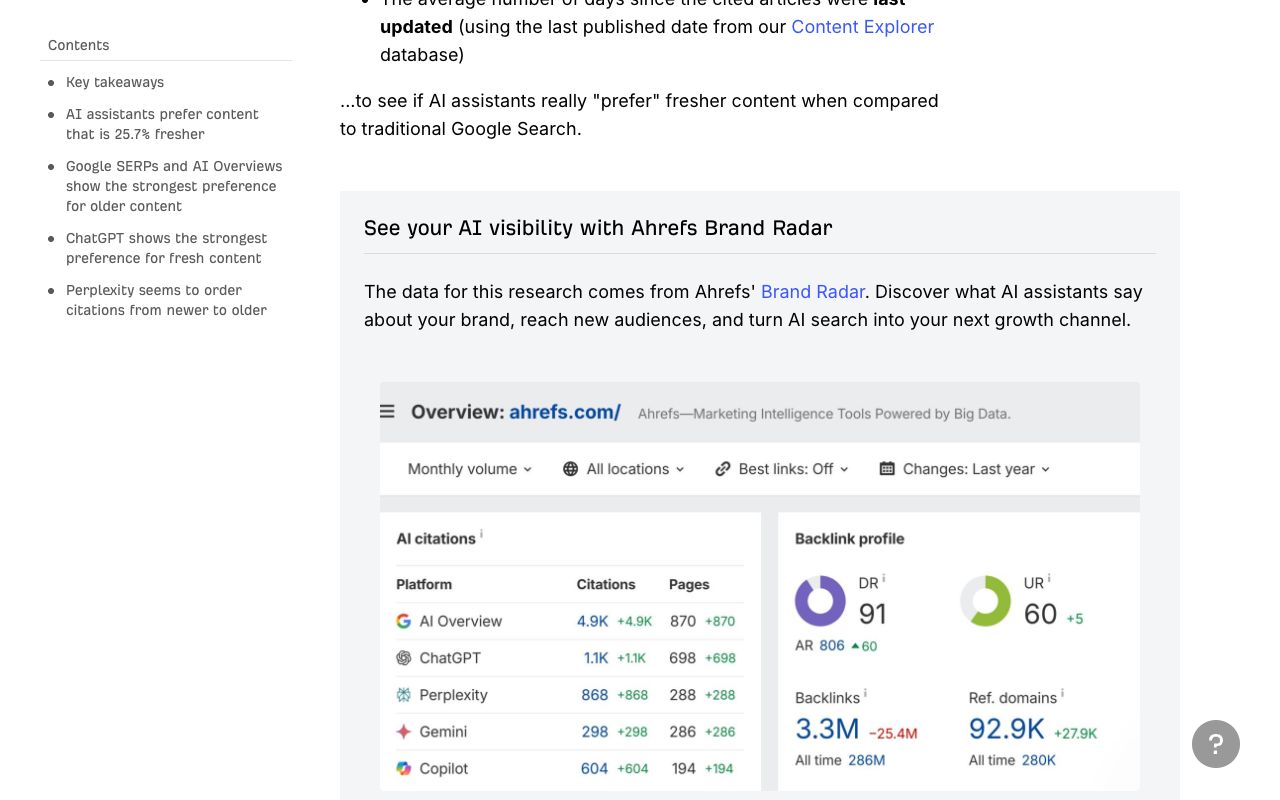The width and height of the screenshot is (1280, 800).
Task: Follow the Brand Radar link
Action: click(x=813, y=292)
